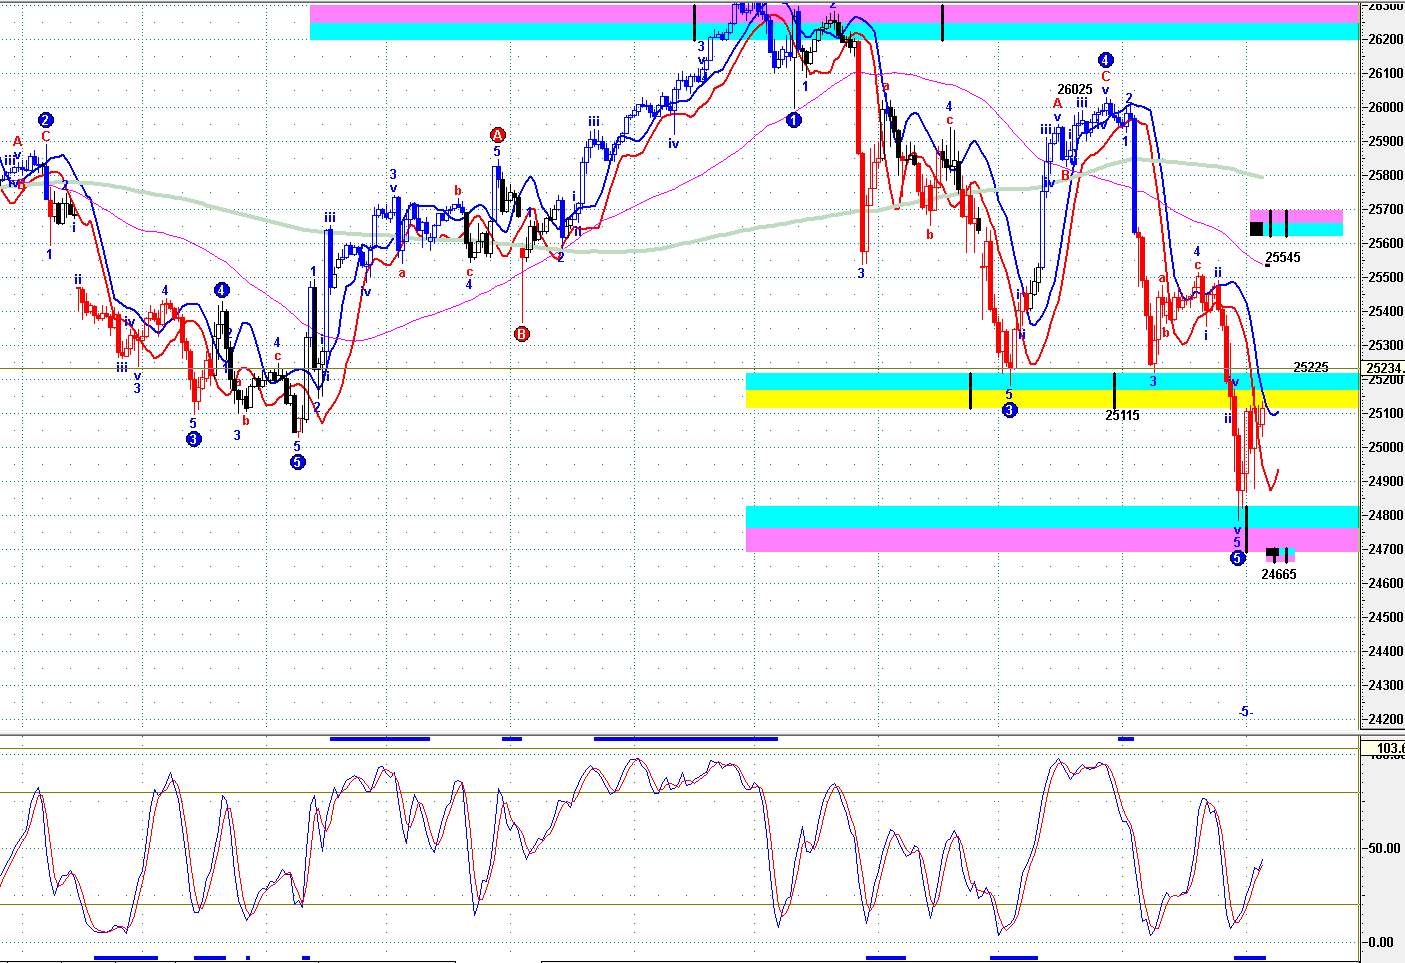Select the 24665 target price label

pyautogui.click(x=1278, y=574)
